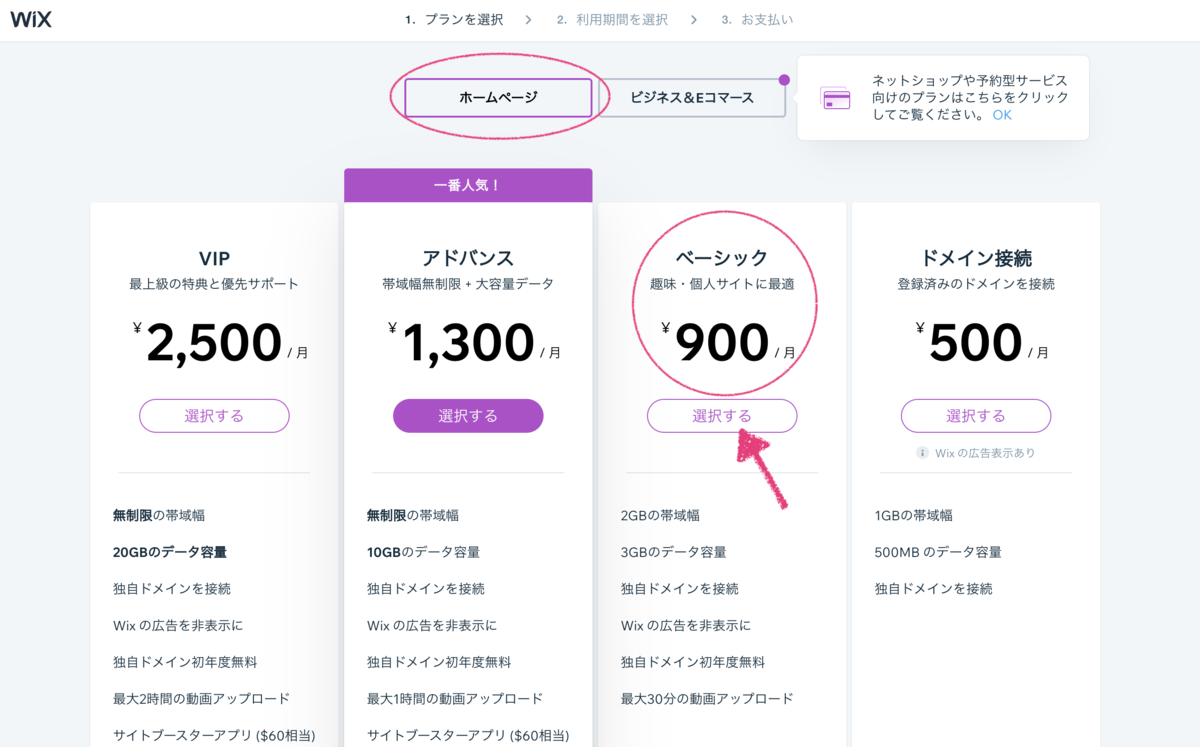
Task: Click 最上級の特典と優先サポート subtitle
Action: pyautogui.click(x=214, y=284)
